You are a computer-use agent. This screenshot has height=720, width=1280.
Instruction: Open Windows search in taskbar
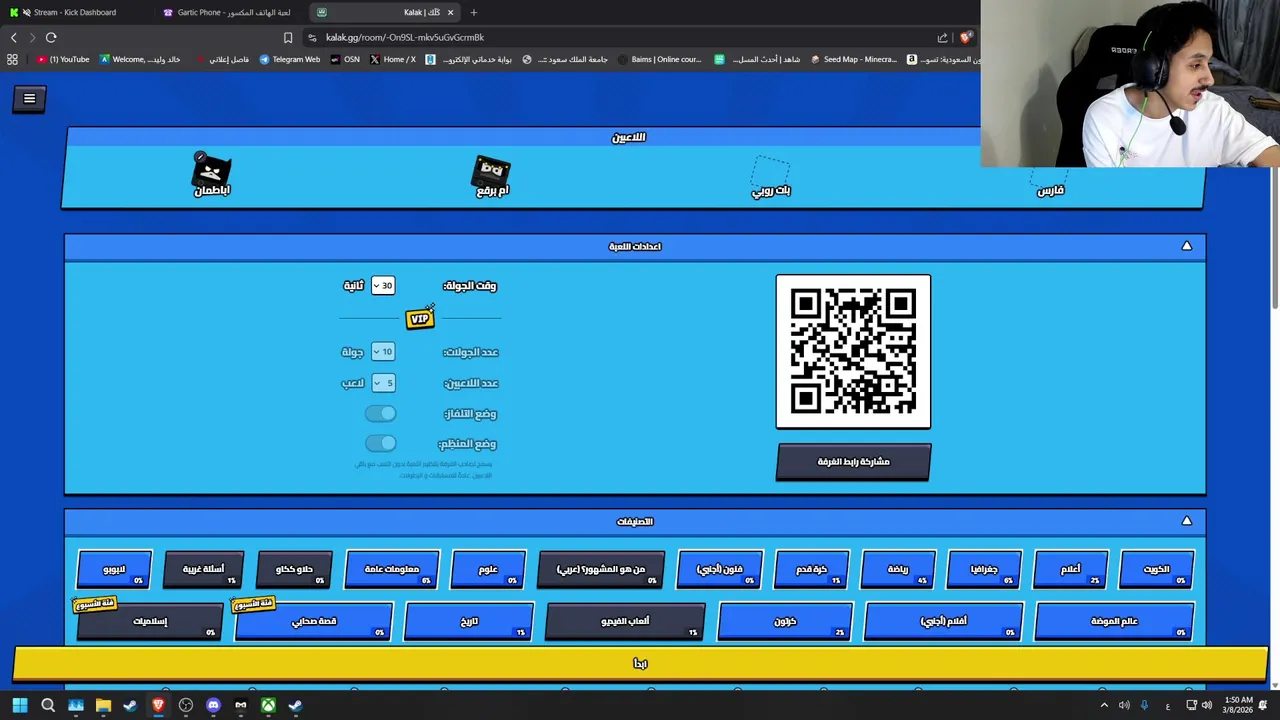(48, 705)
